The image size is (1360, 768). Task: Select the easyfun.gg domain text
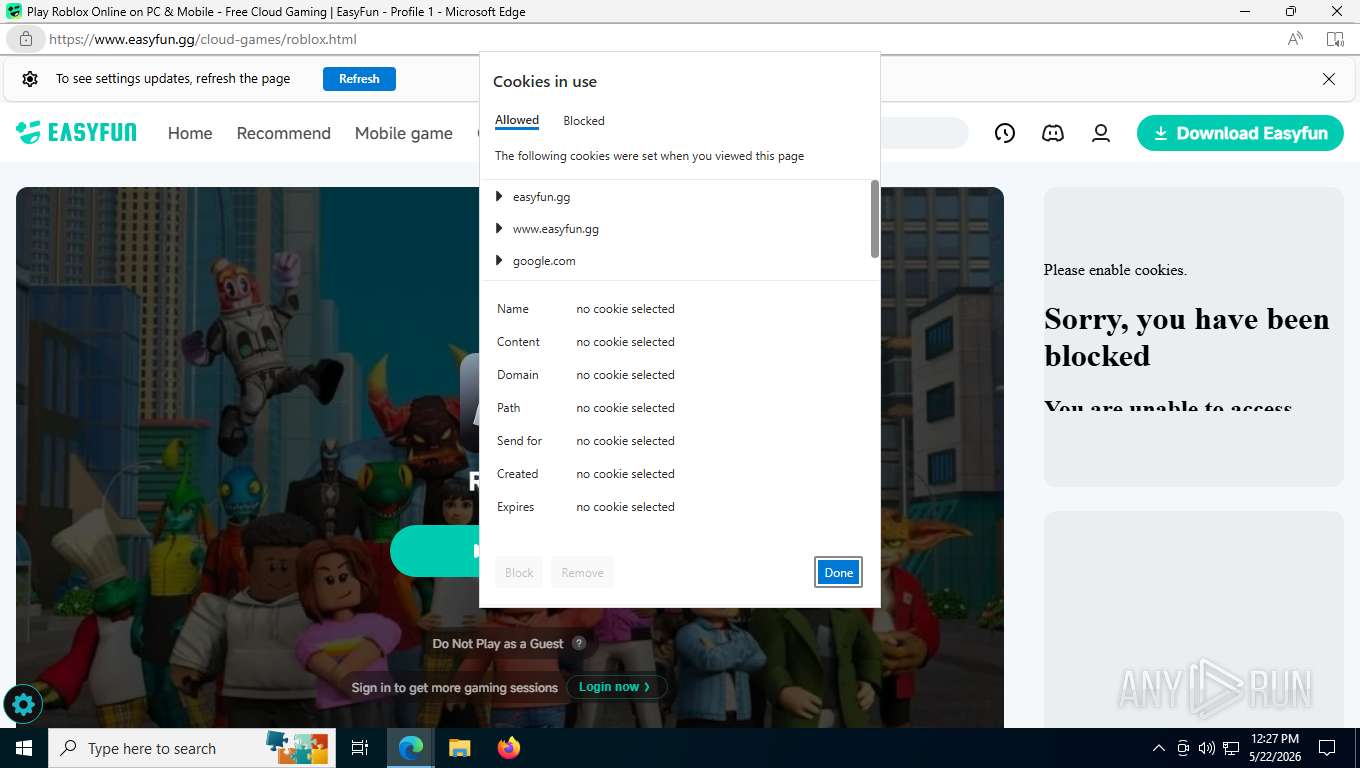(x=541, y=197)
